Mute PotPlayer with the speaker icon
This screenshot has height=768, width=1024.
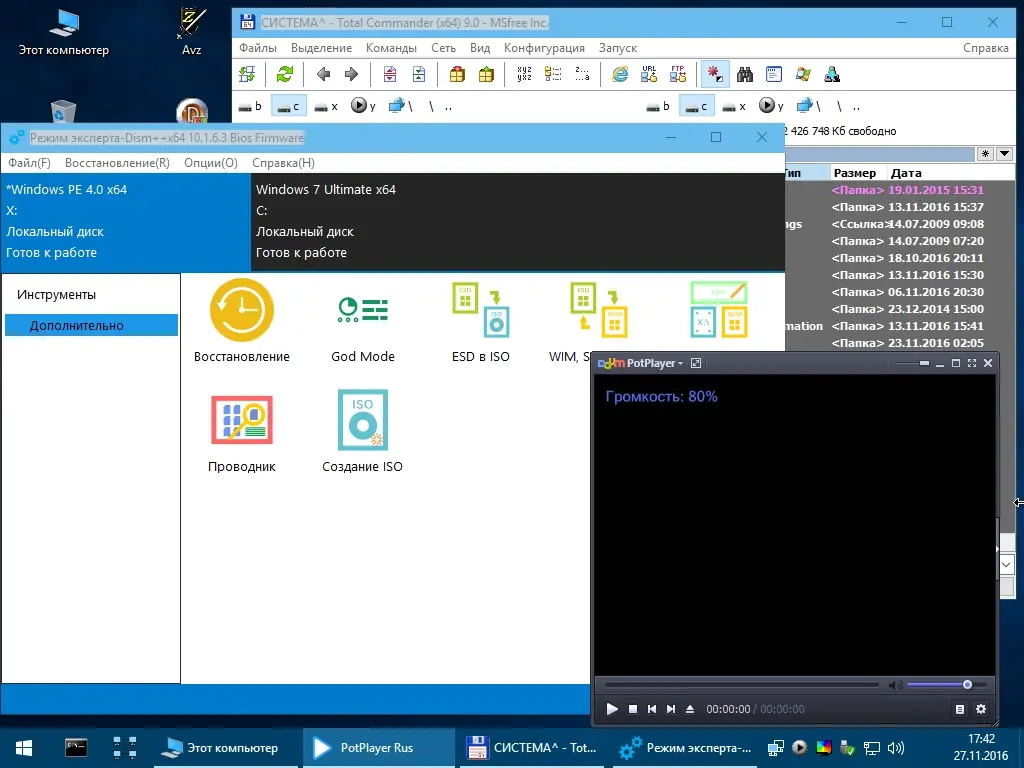[x=895, y=685]
